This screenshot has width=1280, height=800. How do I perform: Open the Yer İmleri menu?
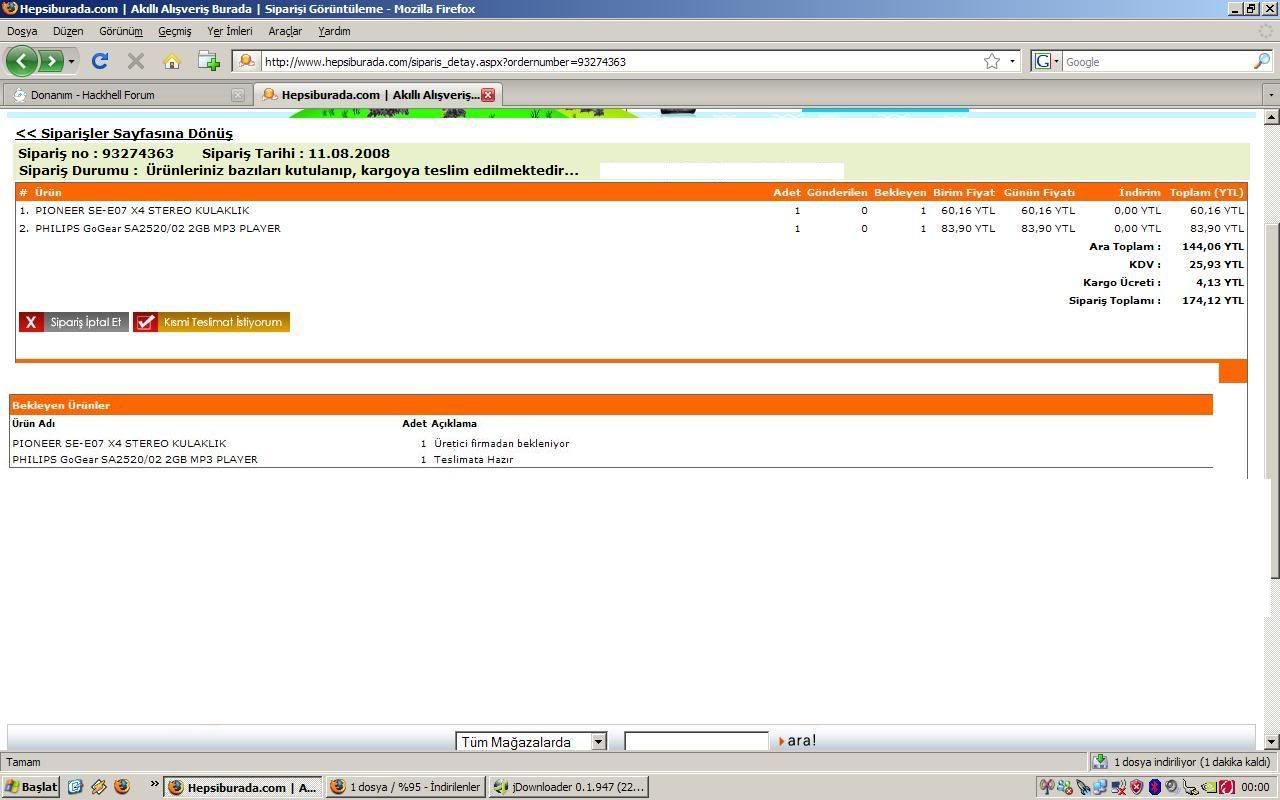[230, 31]
